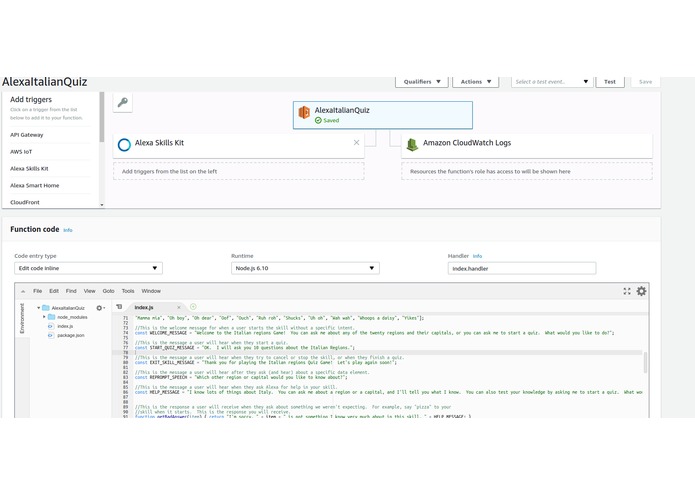Open the Runtime dropdown

click(305, 268)
